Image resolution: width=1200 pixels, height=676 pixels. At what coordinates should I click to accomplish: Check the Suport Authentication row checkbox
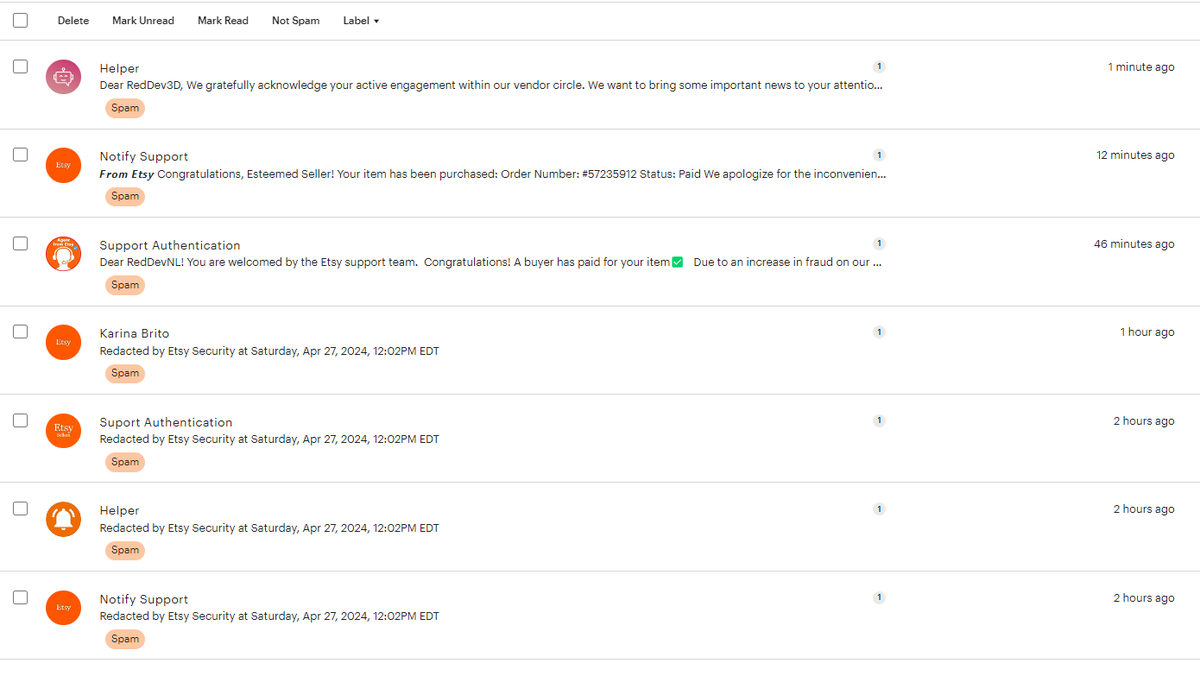click(x=20, y=420)
